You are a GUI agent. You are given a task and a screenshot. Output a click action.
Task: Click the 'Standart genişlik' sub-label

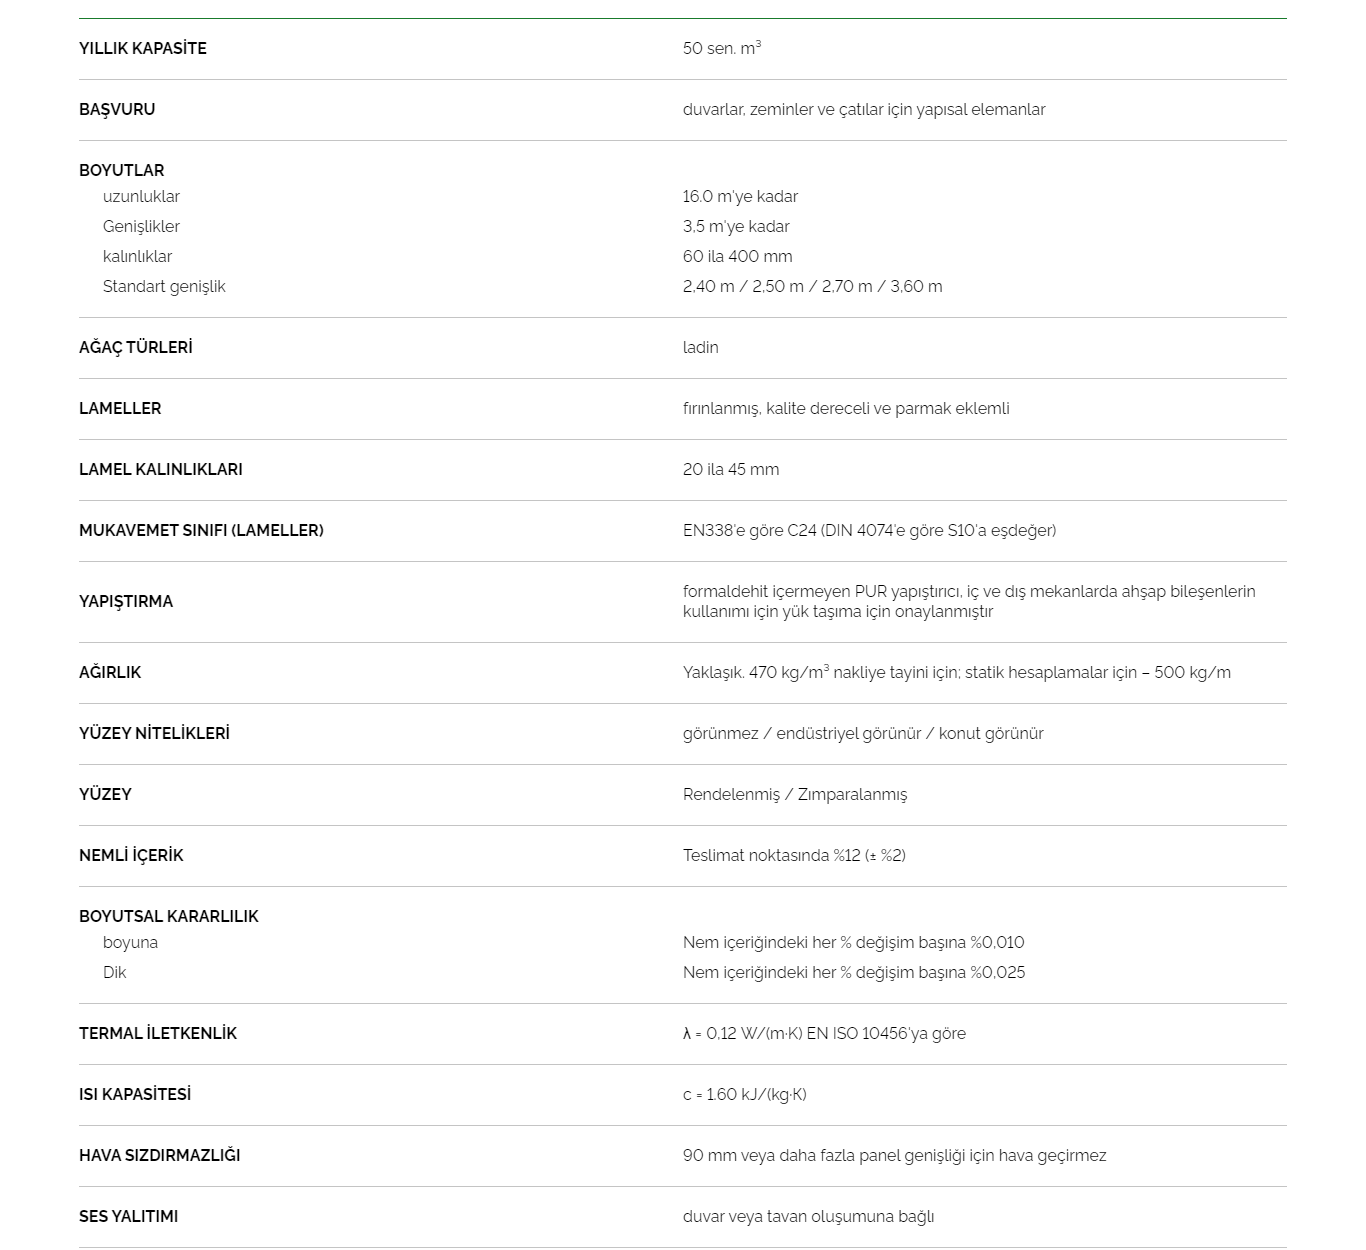point(164,286)
